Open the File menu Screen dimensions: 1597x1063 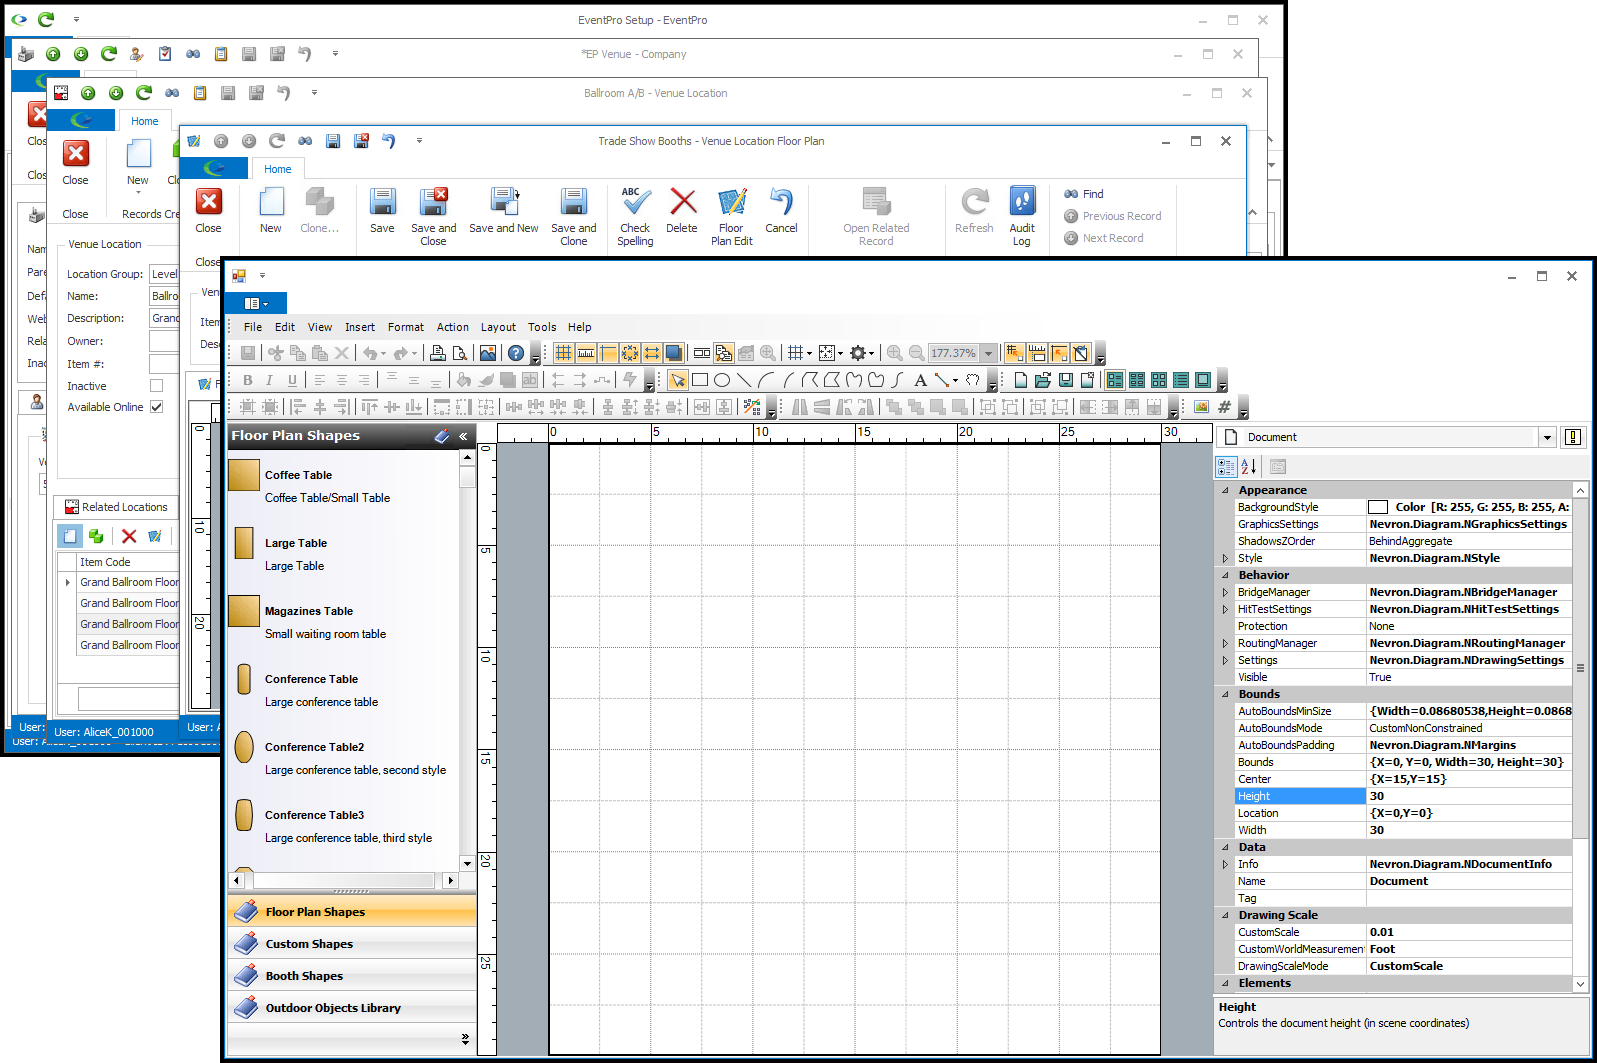[253, 327]
